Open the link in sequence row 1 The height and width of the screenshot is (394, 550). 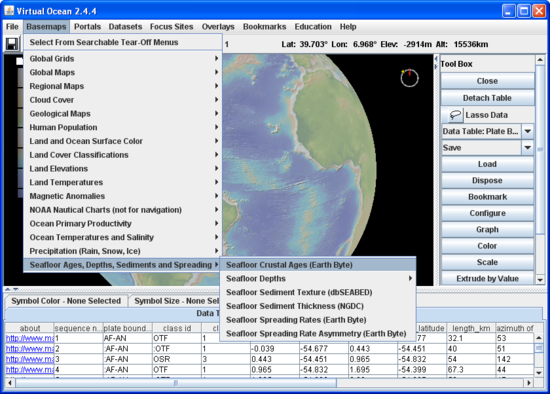click(29, 339)
